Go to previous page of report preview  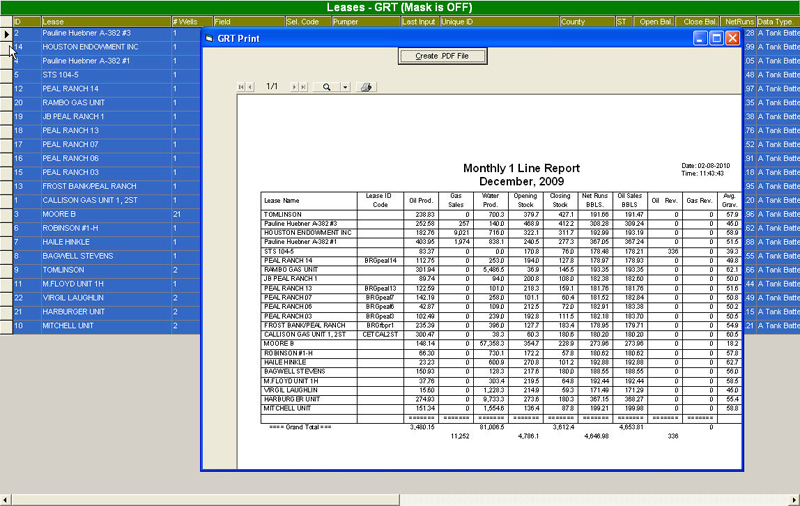point(250,87)
